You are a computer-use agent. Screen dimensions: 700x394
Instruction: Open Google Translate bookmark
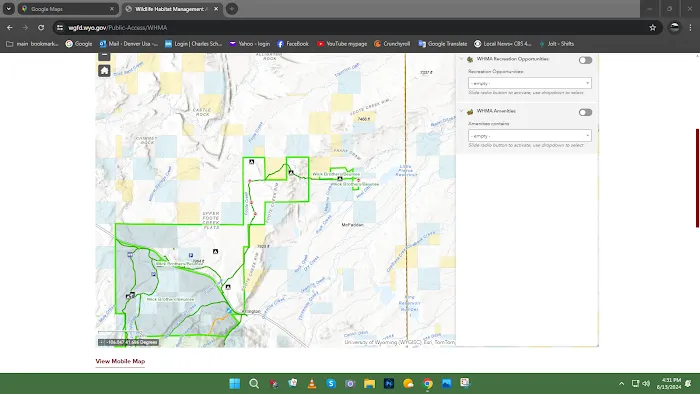click(442, 44)
